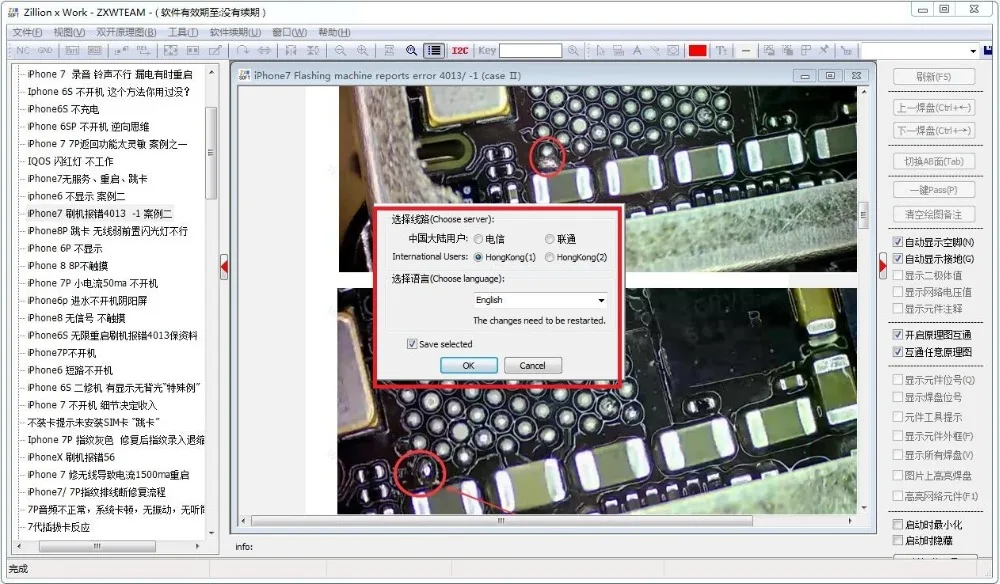Select the line drawing tool
This screenshot has width=1000, height=584.
[x=655, y=50]
